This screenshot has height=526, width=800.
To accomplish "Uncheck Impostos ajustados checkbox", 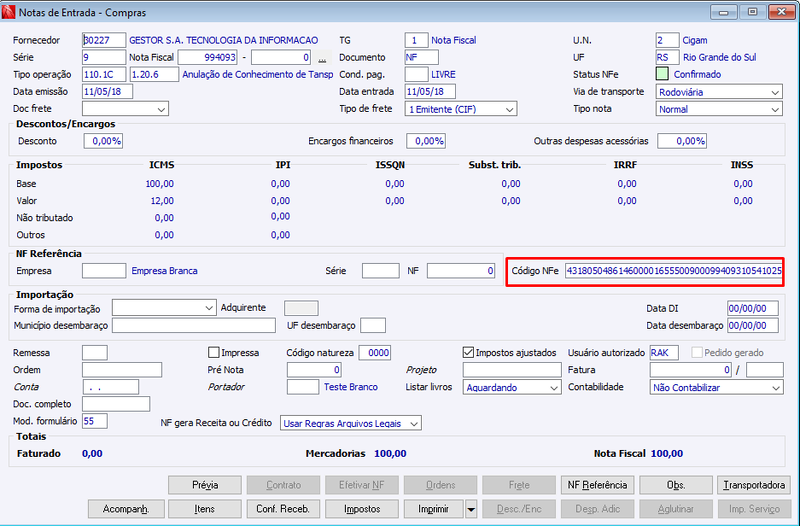I will pyautogui.click(x=468, y=353).
